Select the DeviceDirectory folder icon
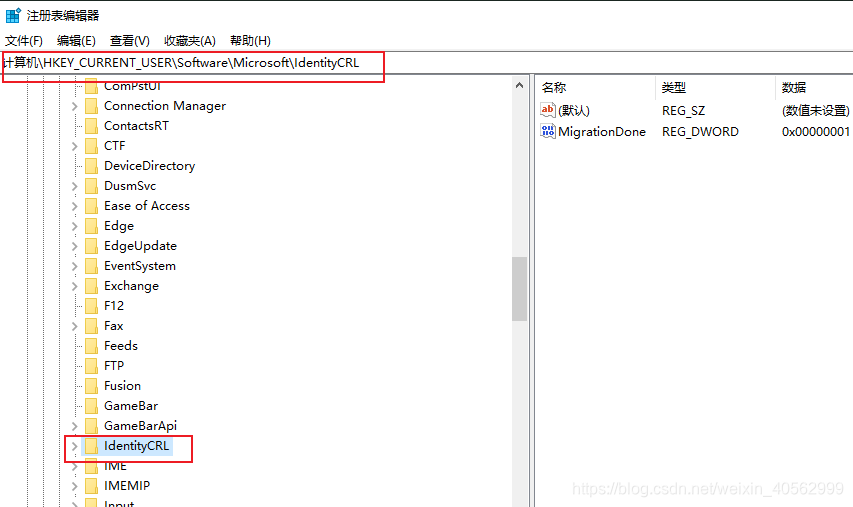 [x=91, y=166]
